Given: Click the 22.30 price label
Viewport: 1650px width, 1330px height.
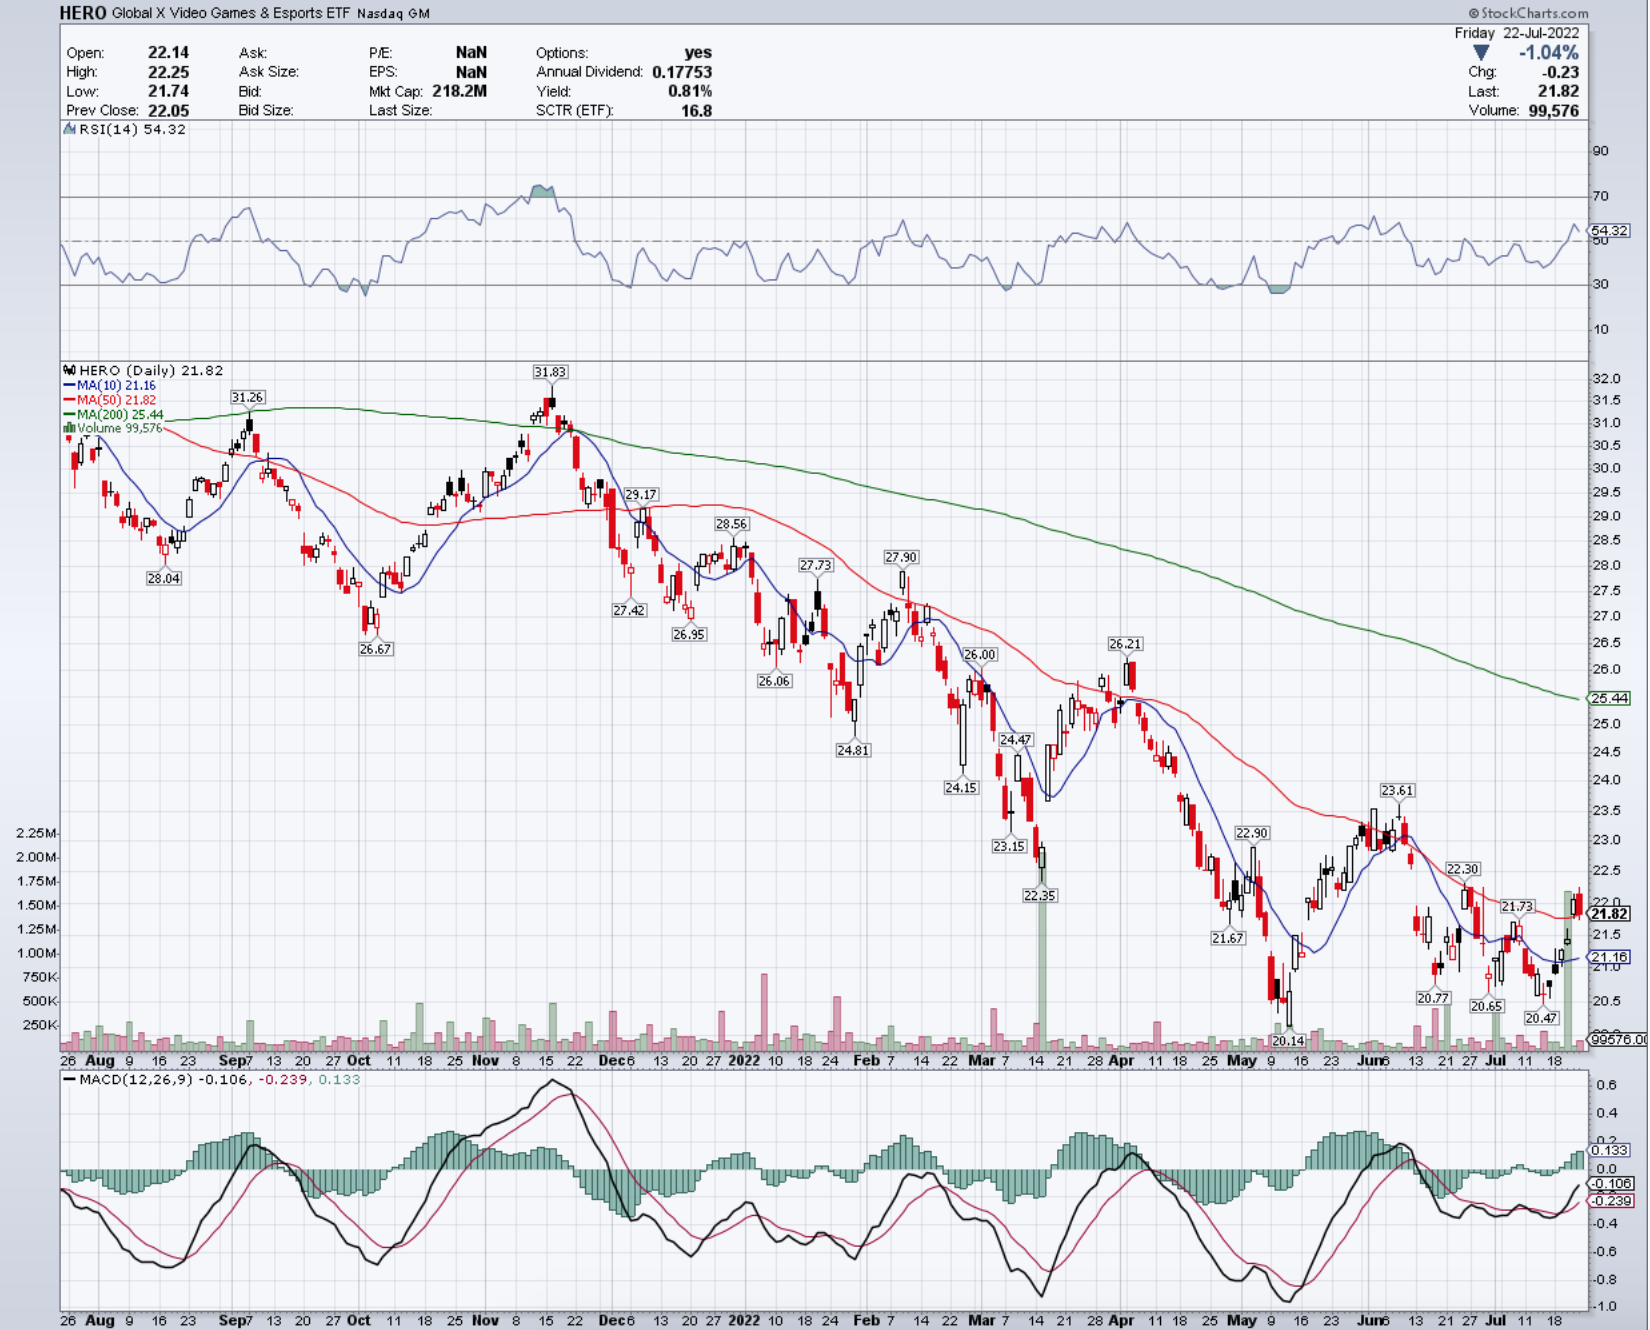Looking at the screenshot, I should pos(1463,869).
